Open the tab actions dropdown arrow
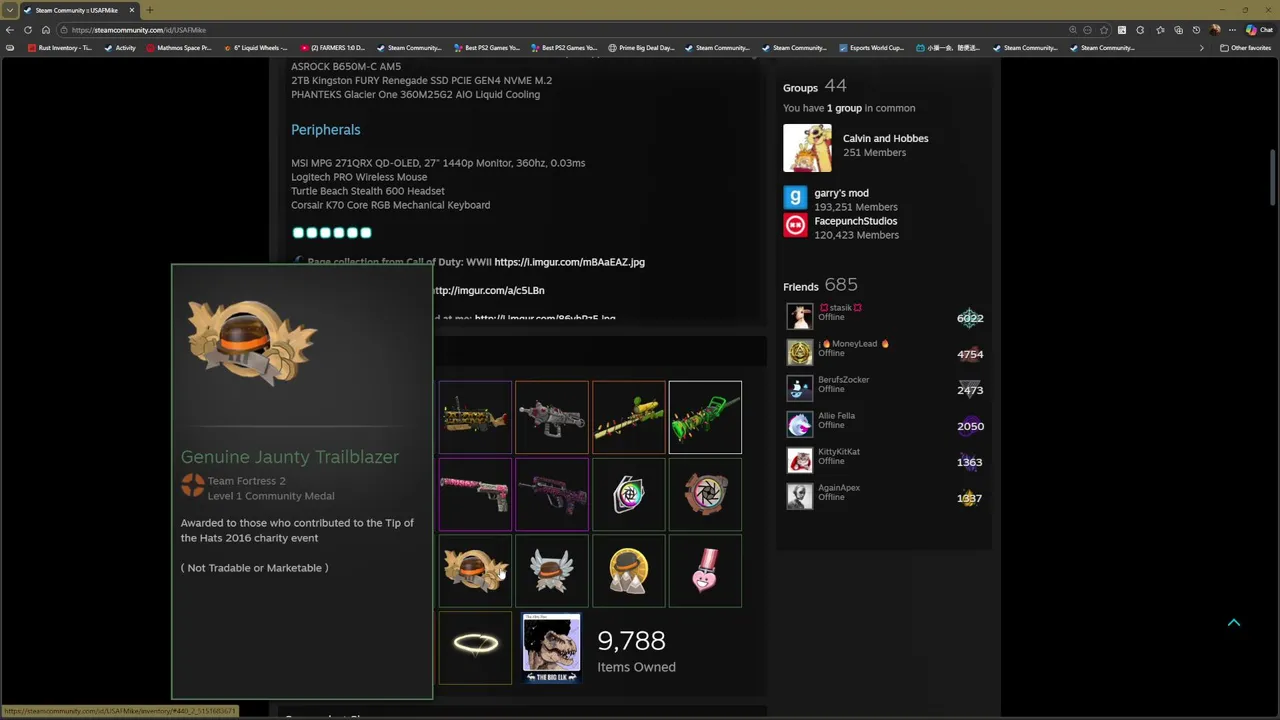1280x720 pixels. click(x=9, y=10)
